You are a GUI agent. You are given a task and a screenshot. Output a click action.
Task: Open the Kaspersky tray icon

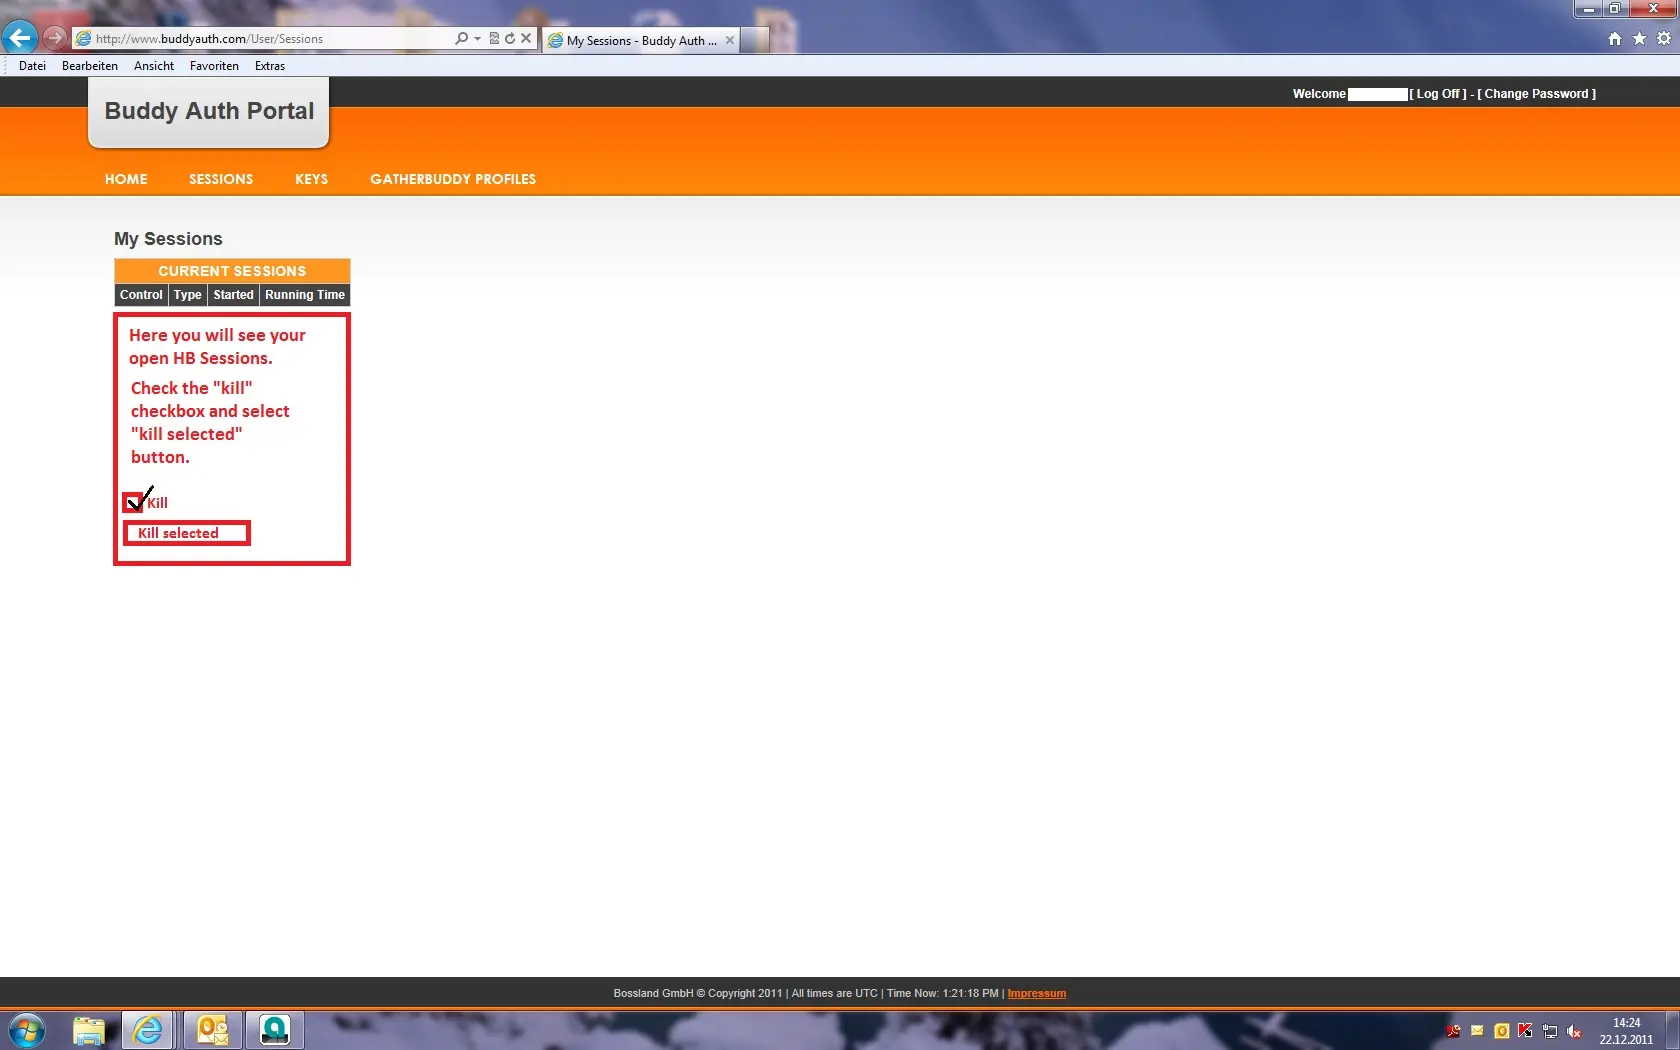click(x=1525, y=1031)
